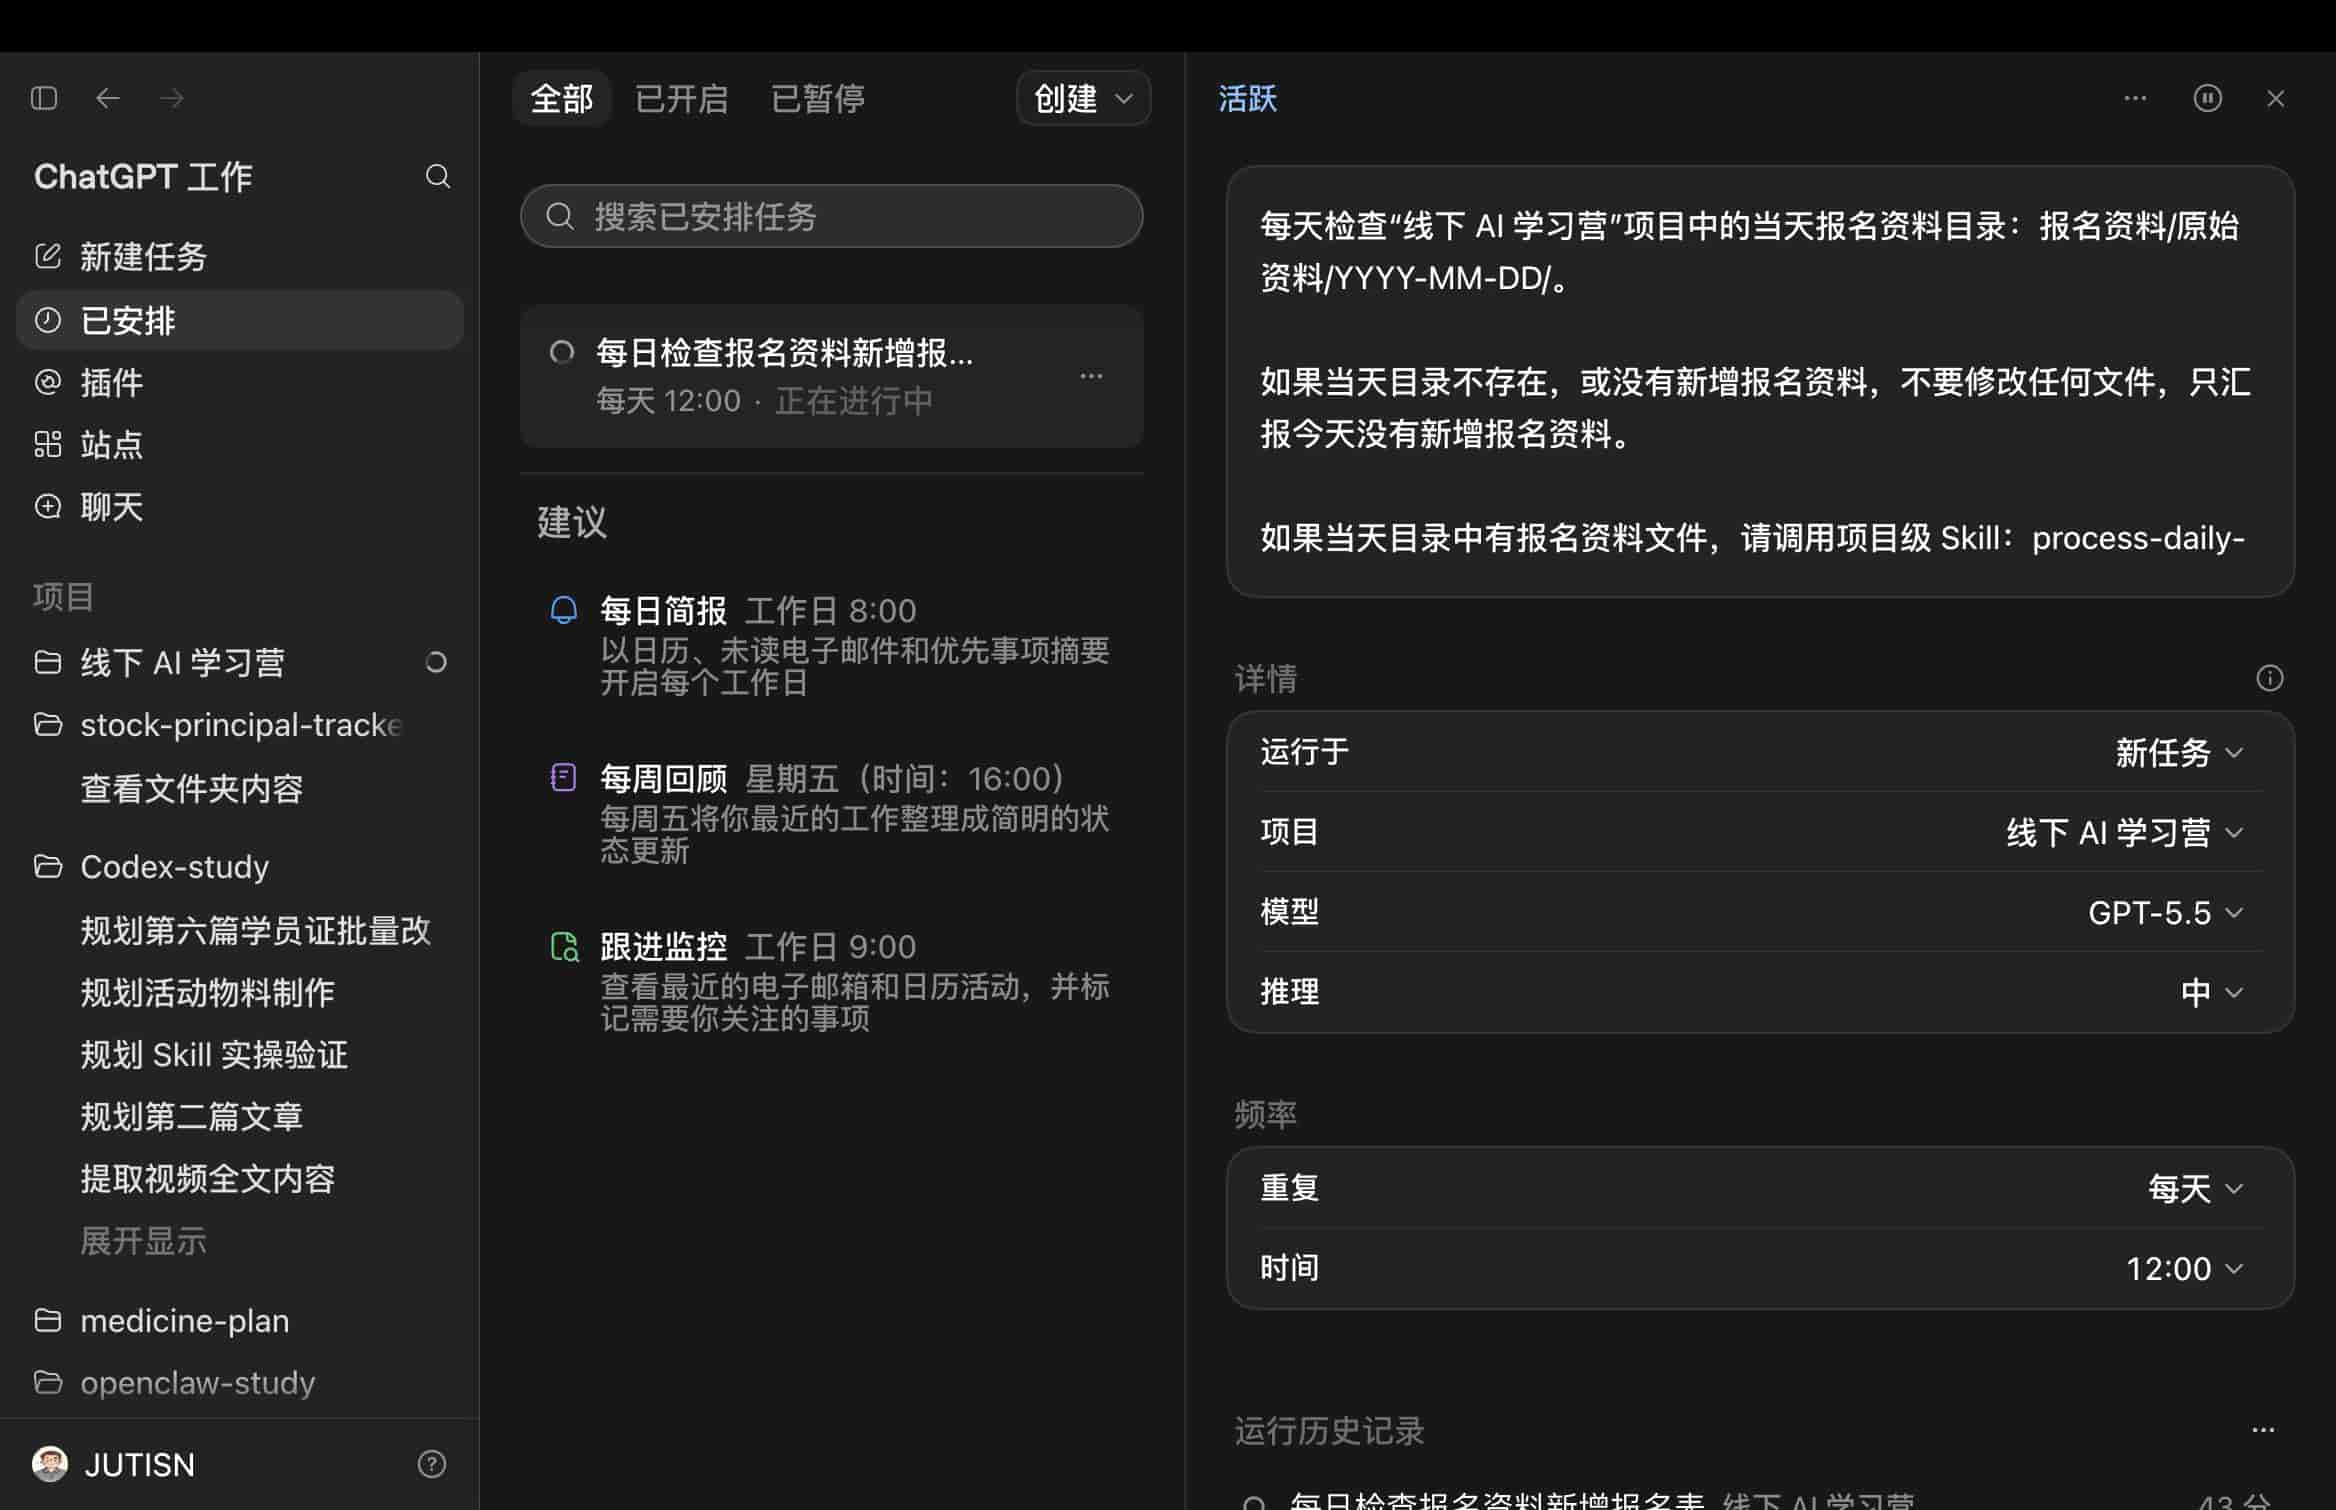This screenshot has width=2336, height=1510.
Task: Open 规划 Skill 实操验证 chat
Action: [240, 1054]
